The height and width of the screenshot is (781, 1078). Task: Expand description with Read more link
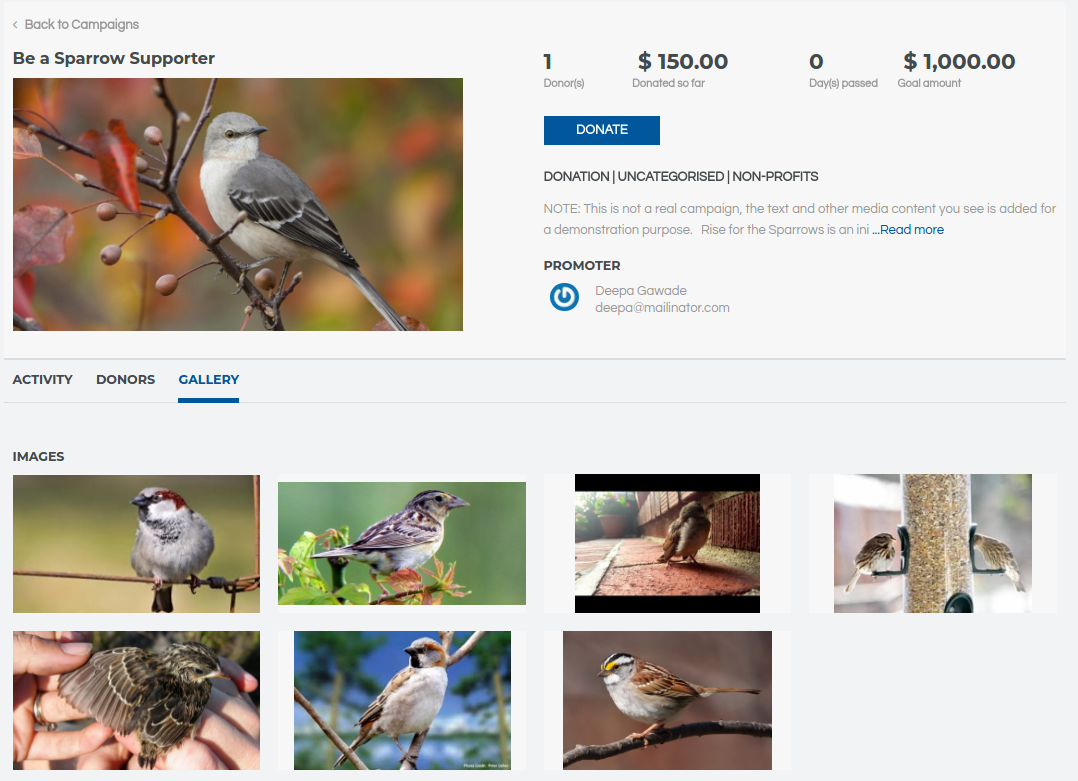908,230
